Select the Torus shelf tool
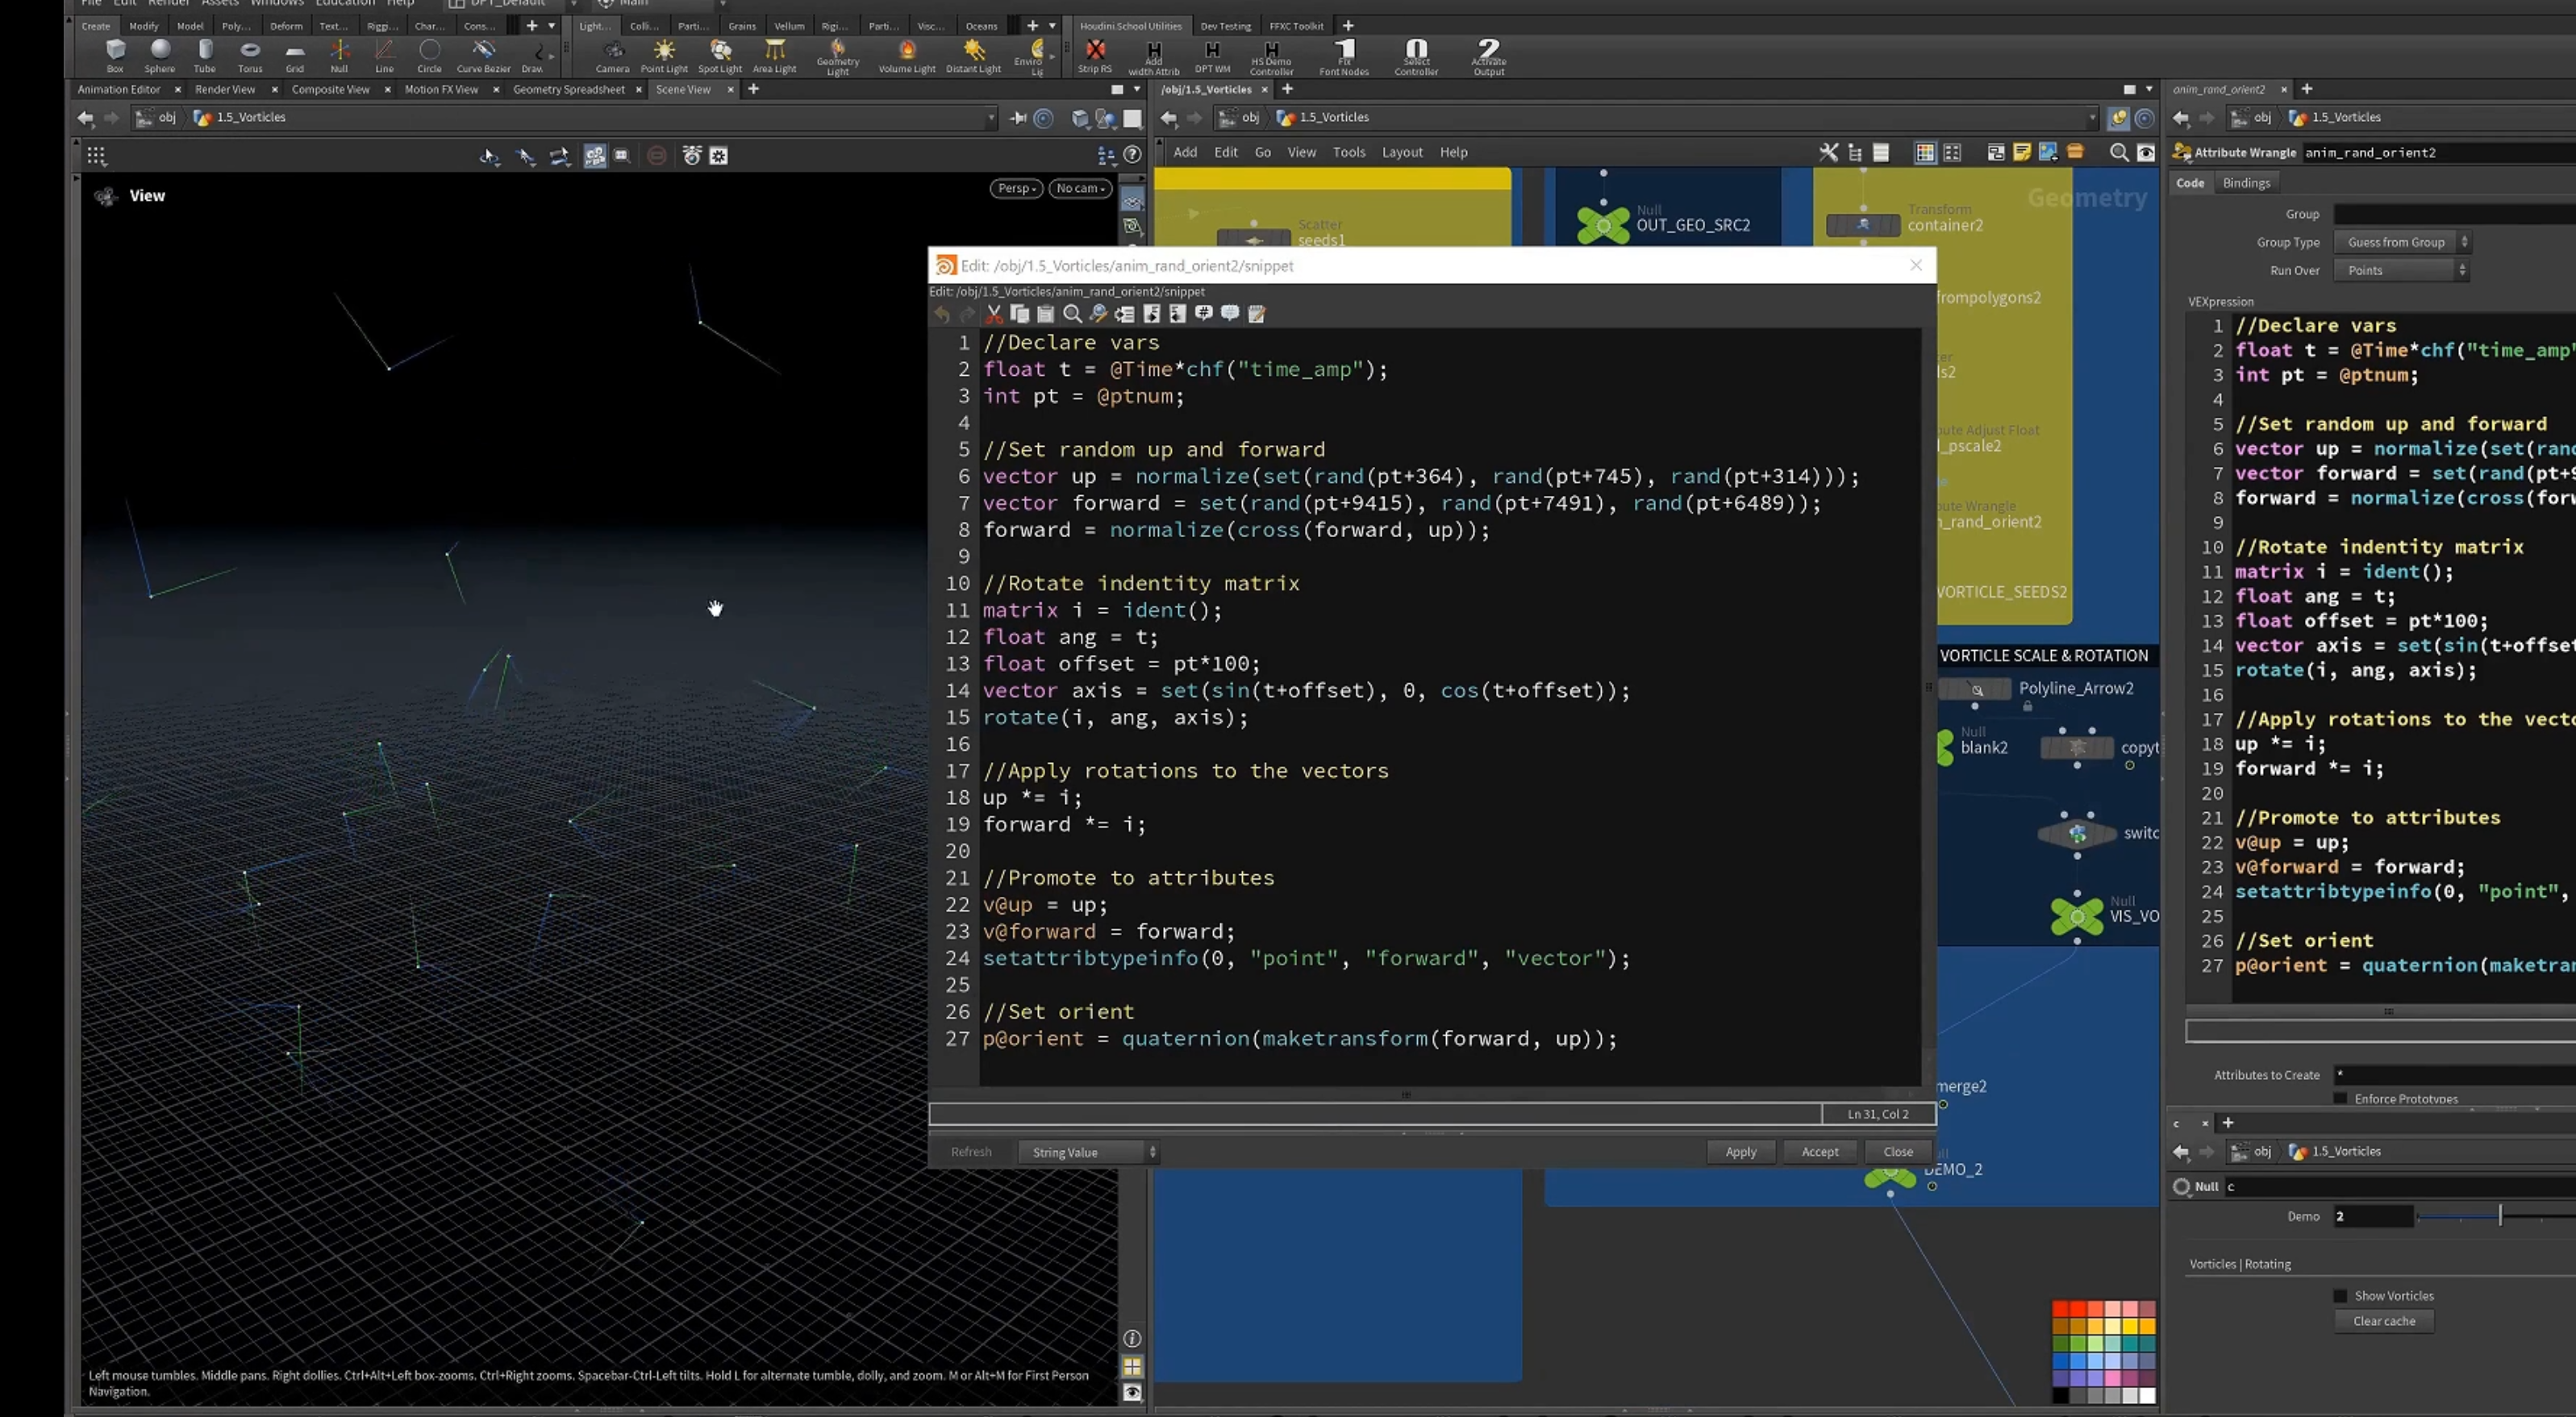This screenshot has width=2576, height=1417. [250, 56]
